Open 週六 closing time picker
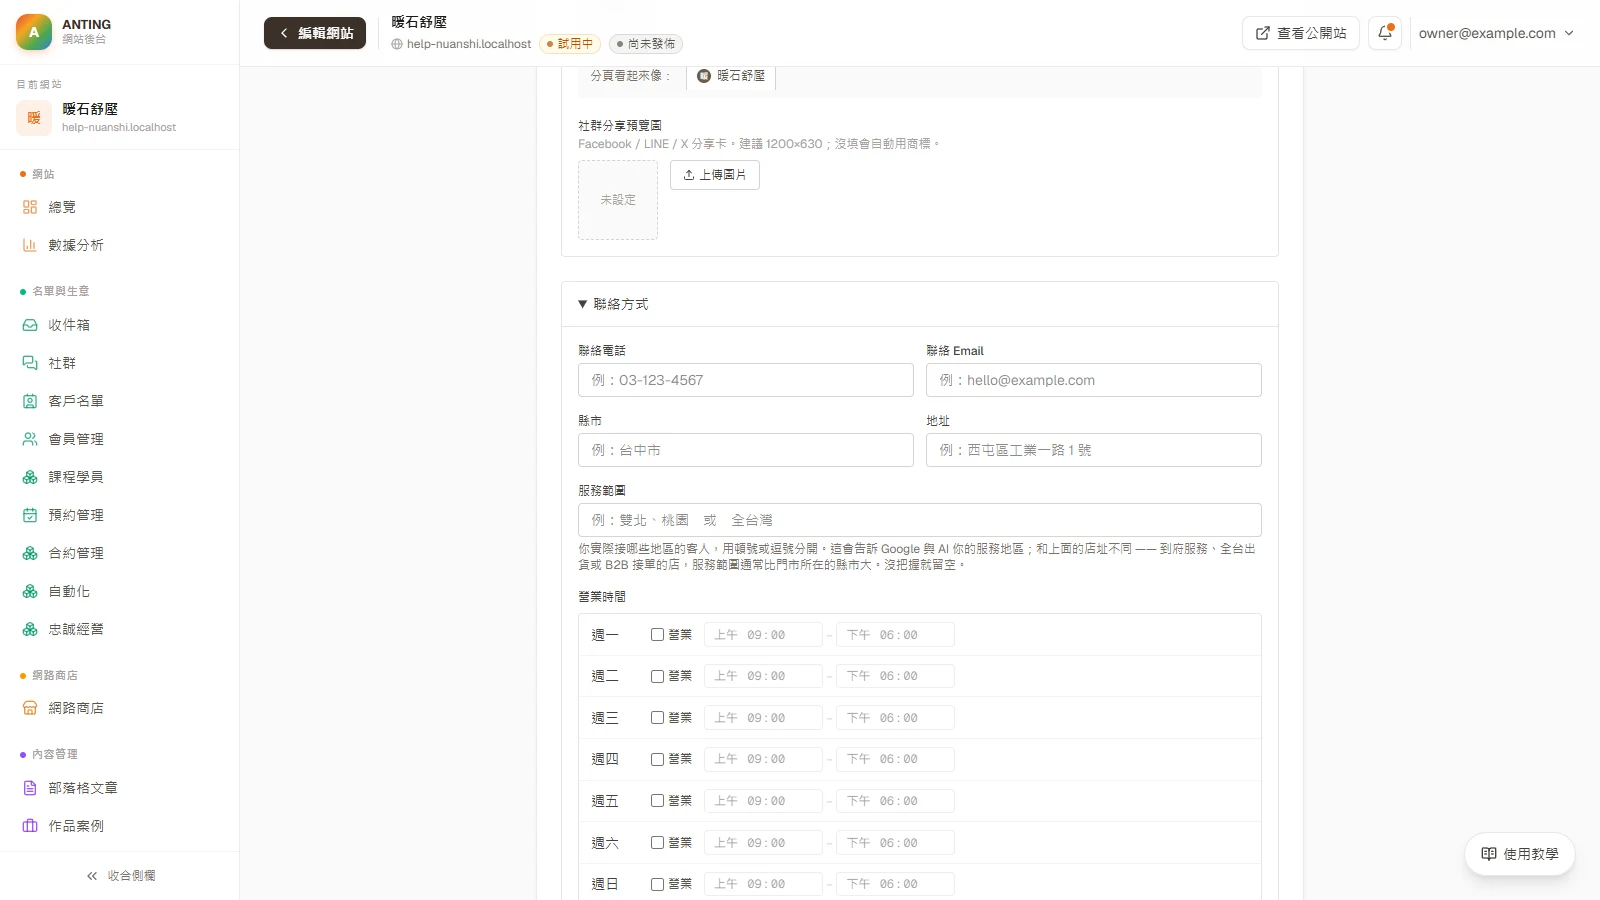1600x900 pixels. (x=895, y=843)
